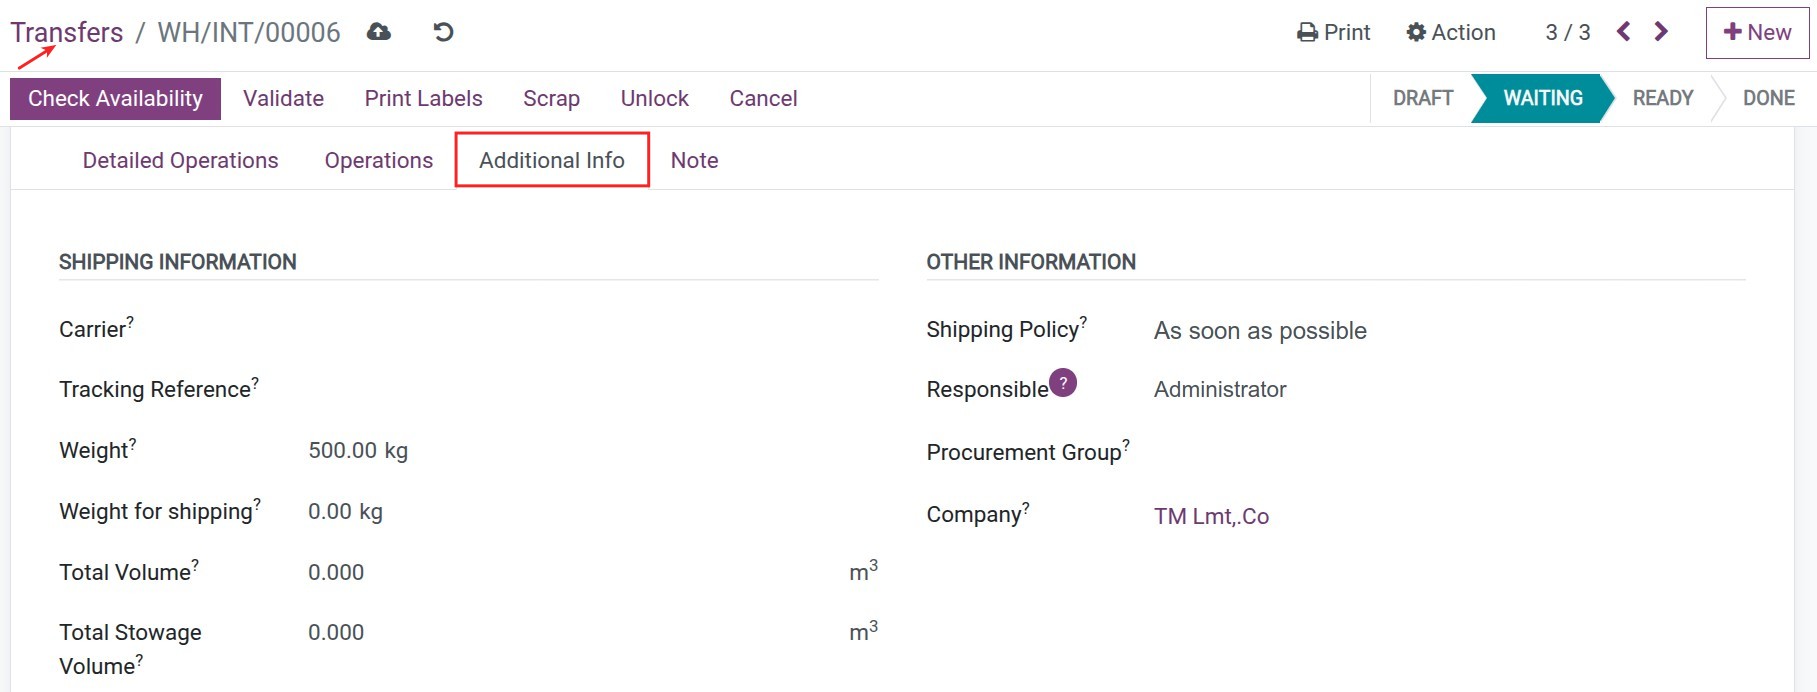Image resolution: width=1817 pixels, height=692 pixels.
Task: Set status to Draft stage
Action: click(1422, 98)
